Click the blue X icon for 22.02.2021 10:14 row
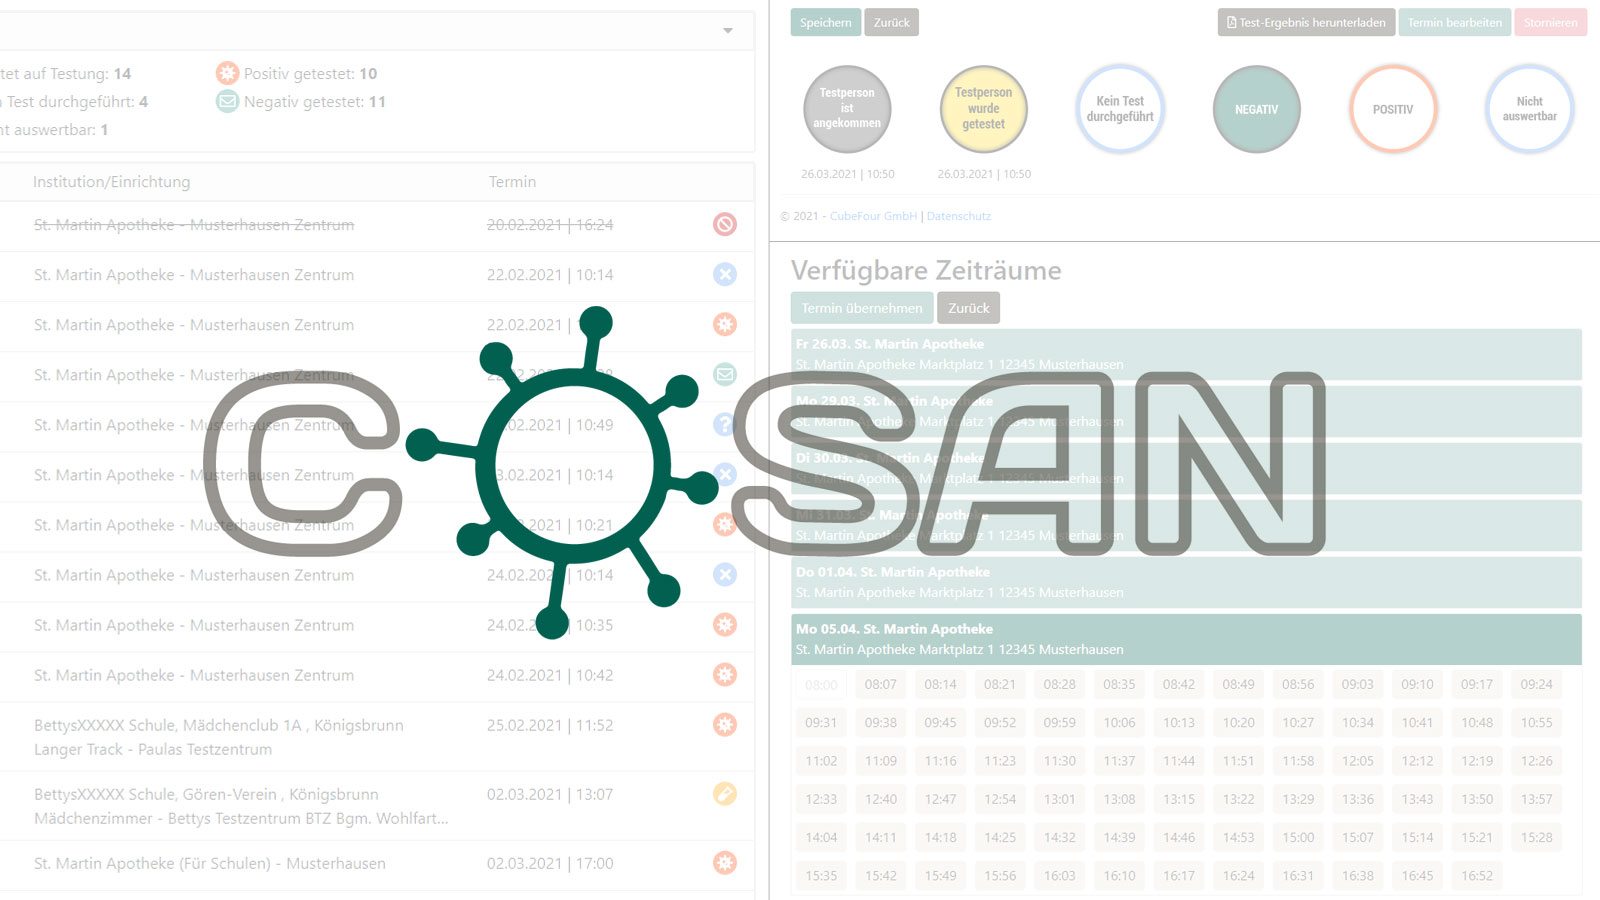 point(725,274)
